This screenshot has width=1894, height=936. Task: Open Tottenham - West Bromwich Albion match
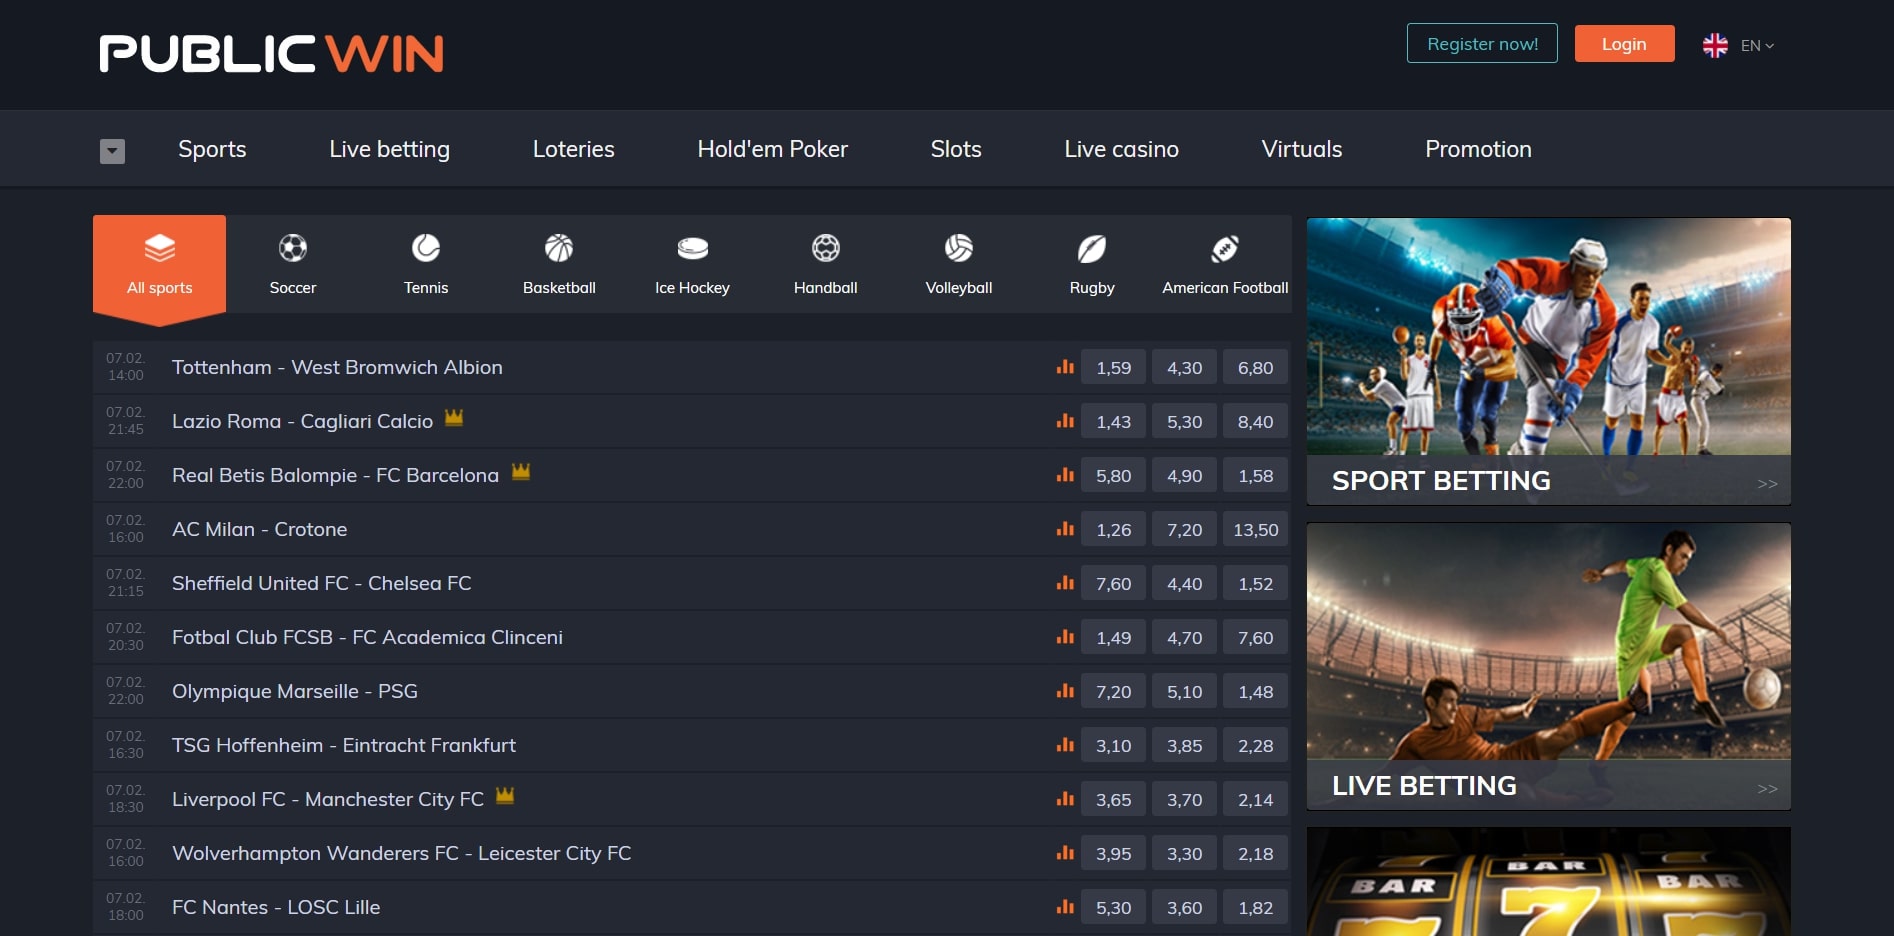click(337, 367)
